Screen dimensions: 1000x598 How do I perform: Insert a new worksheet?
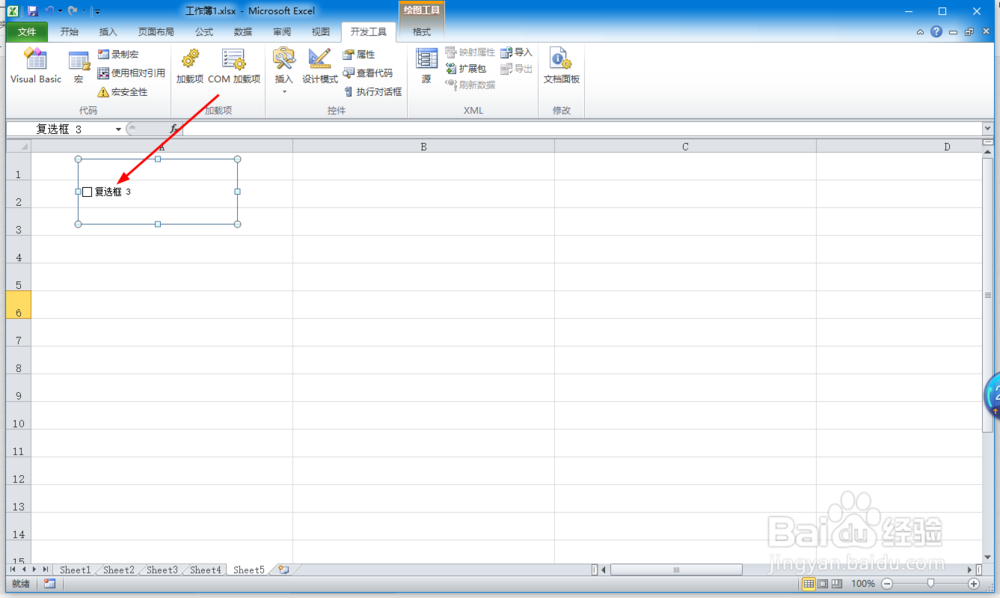(284, 570)
